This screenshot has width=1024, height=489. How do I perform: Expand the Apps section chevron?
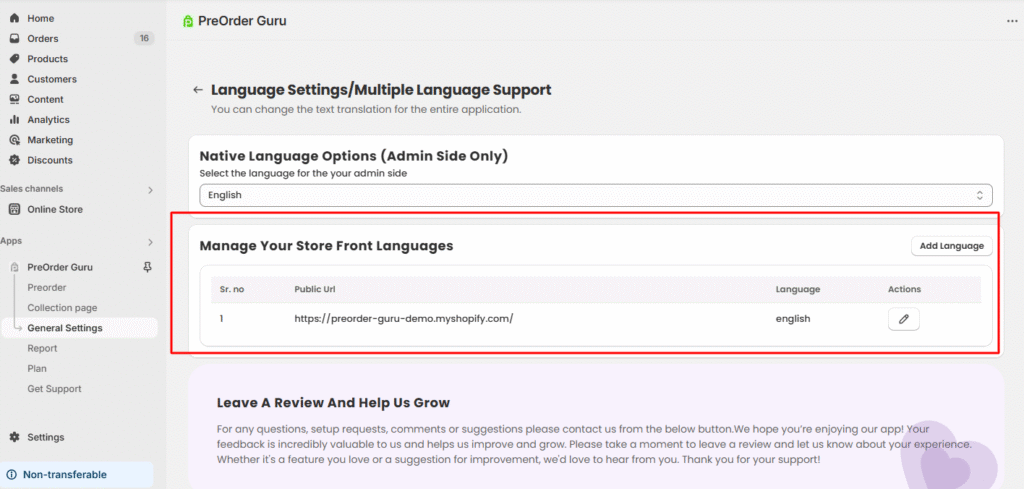pos(150,241)
